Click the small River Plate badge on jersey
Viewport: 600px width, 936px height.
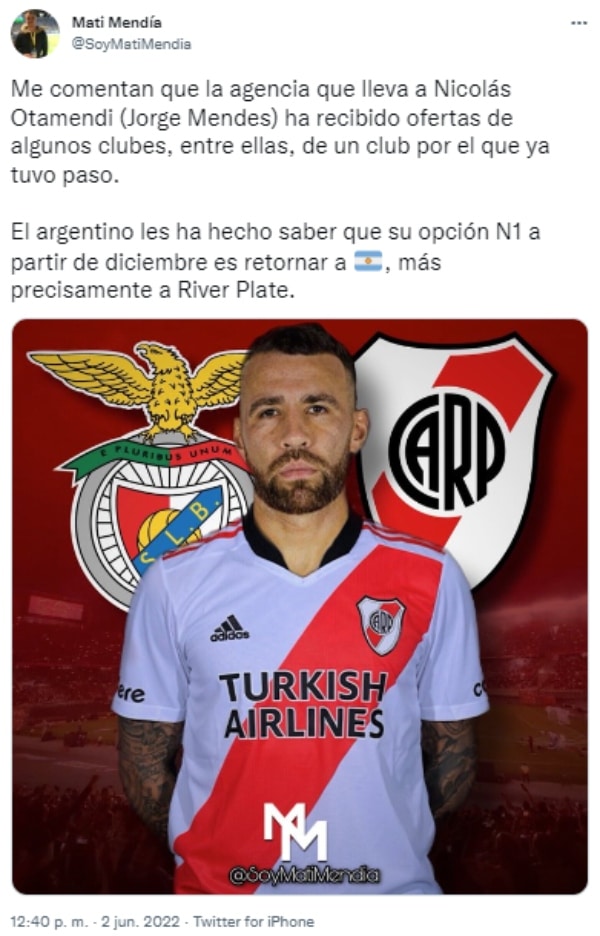click(381, 624)
